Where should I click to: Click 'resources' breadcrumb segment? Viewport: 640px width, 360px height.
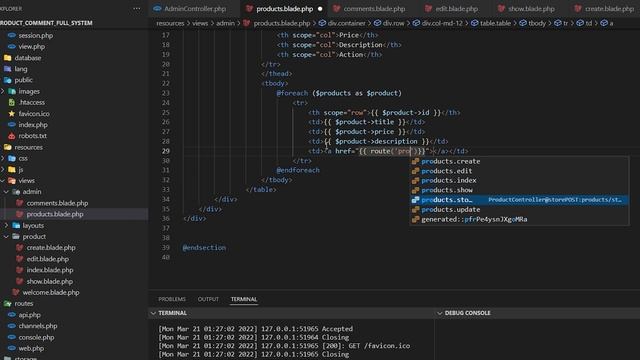click(x=170, y=23)
